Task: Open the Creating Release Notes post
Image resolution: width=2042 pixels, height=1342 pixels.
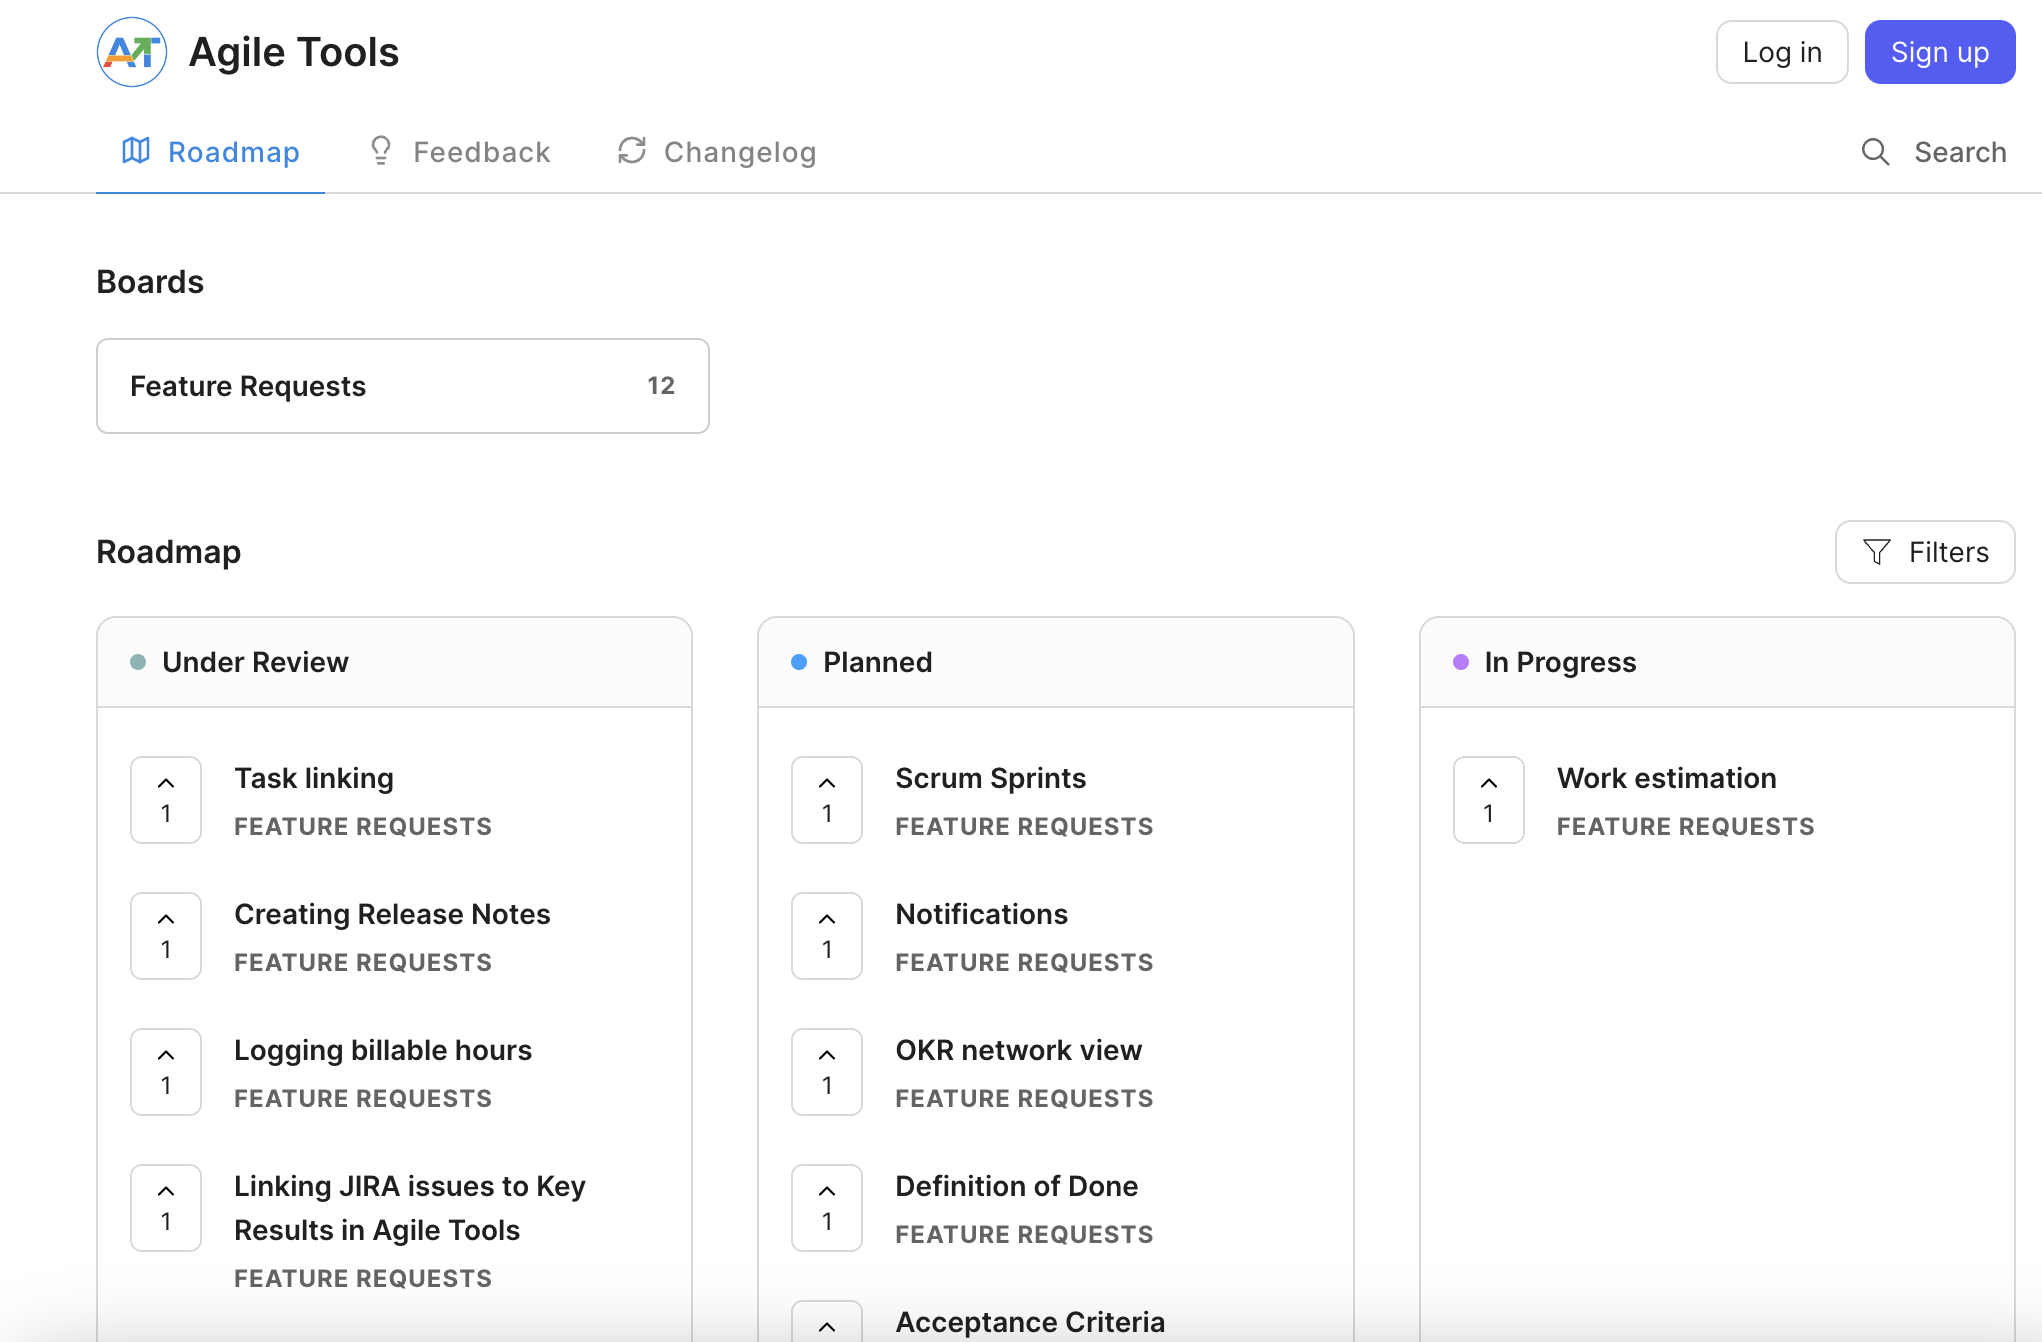Action: tap(392, 914)
